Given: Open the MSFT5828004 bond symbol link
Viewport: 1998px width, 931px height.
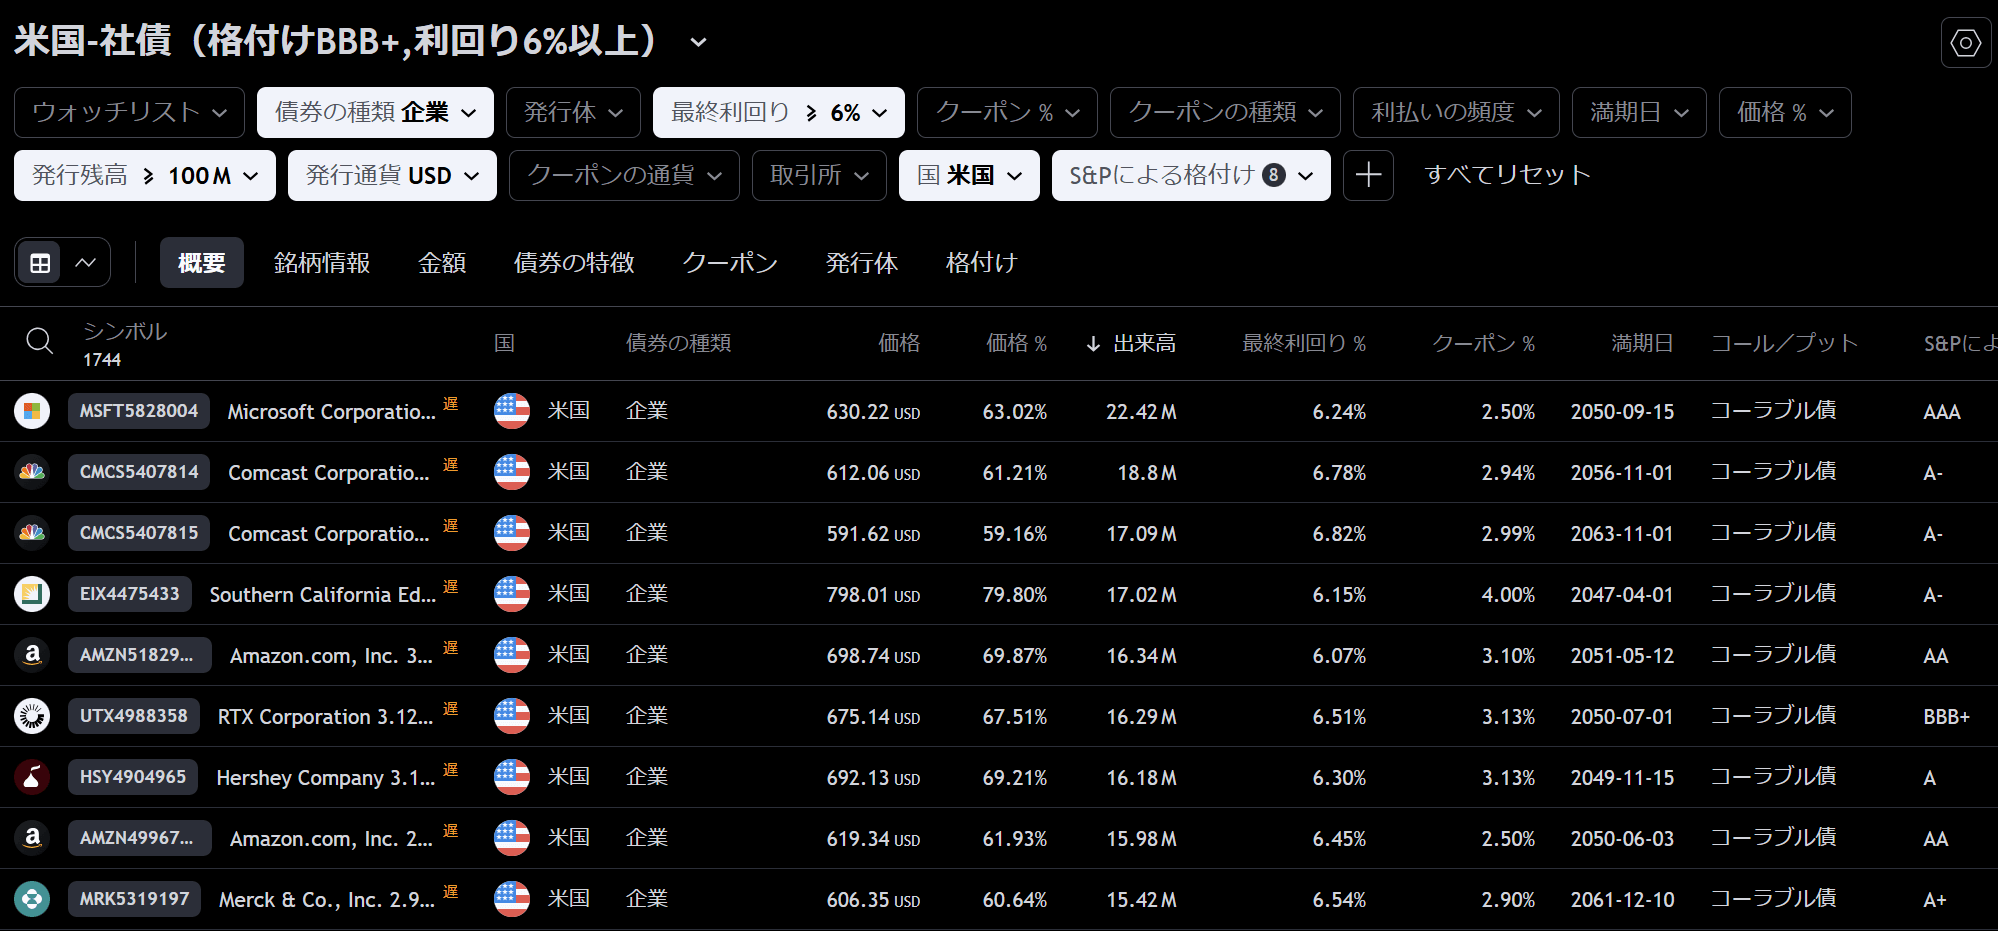Looking at the screenshot, I should (x=139, y=411).
